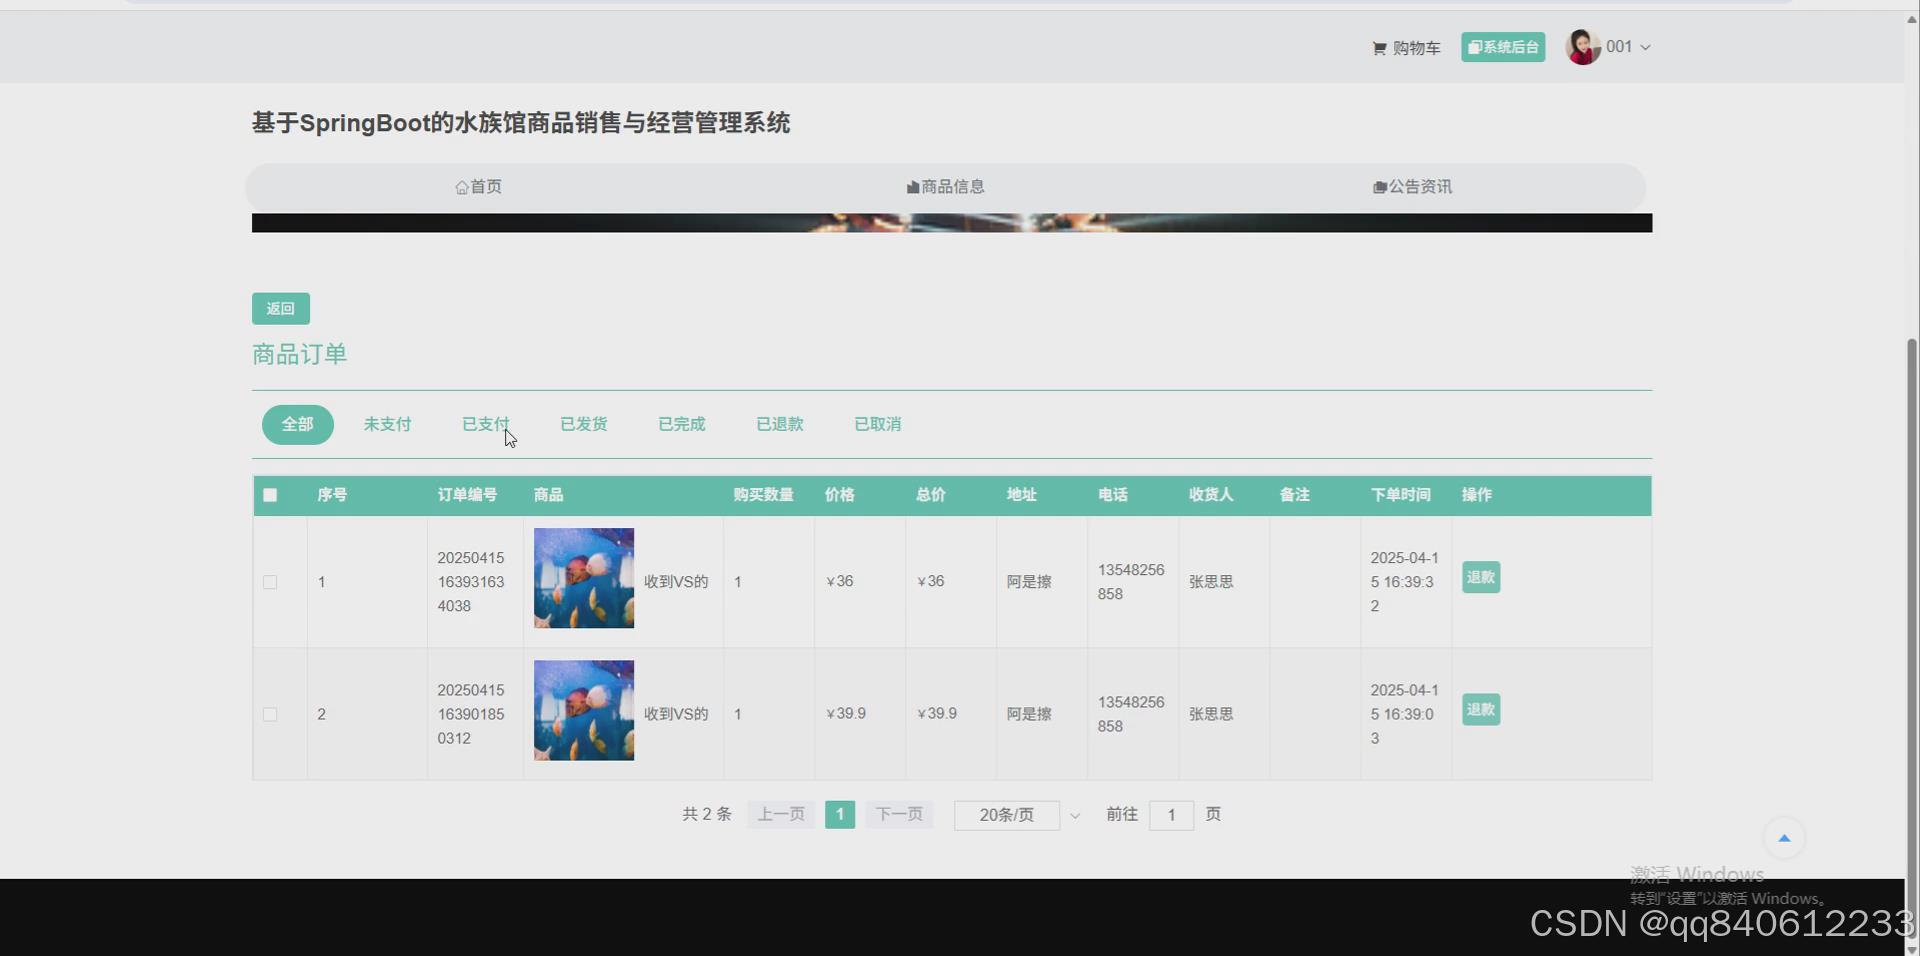The height and width of the screenshot is (956, 1920).
Task: Click the 上一页 previous page button
Action: tap(781, 814)
